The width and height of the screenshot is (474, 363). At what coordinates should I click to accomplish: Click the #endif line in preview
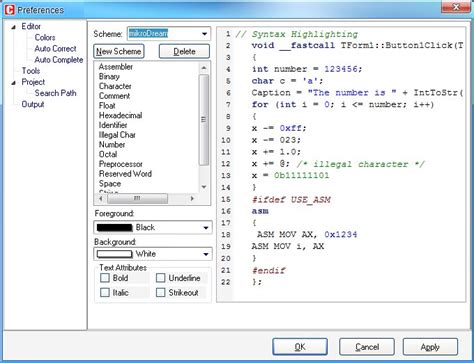(269, 270)
